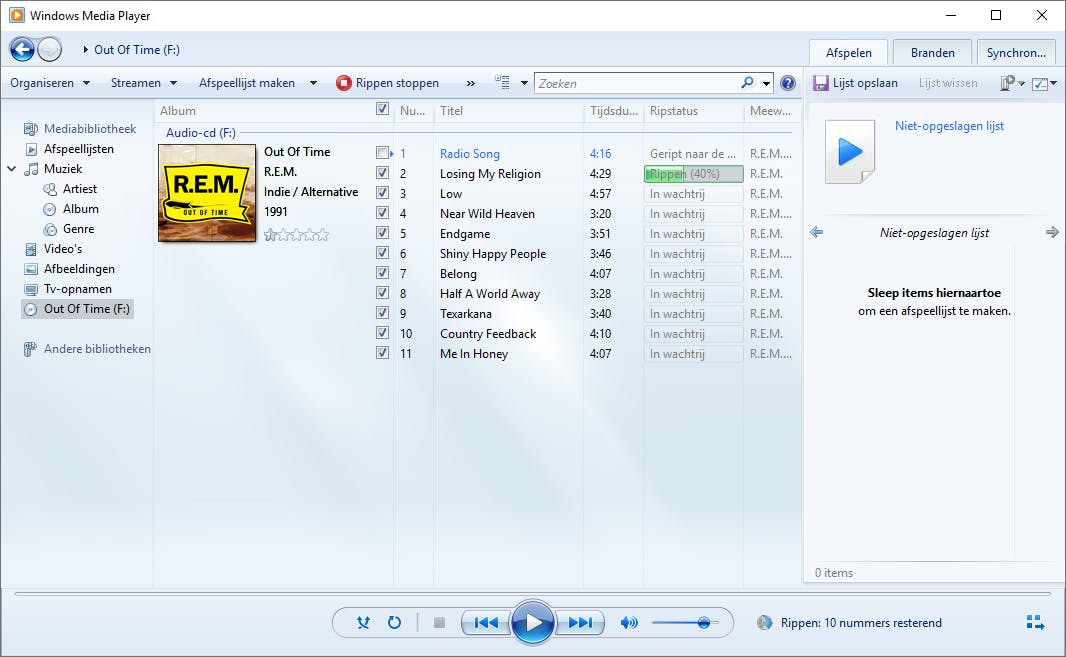Click the Niet-opgeslagen lijst link
The height and width of the screenshot is (657, 1066).
click(x=949, y=126)
